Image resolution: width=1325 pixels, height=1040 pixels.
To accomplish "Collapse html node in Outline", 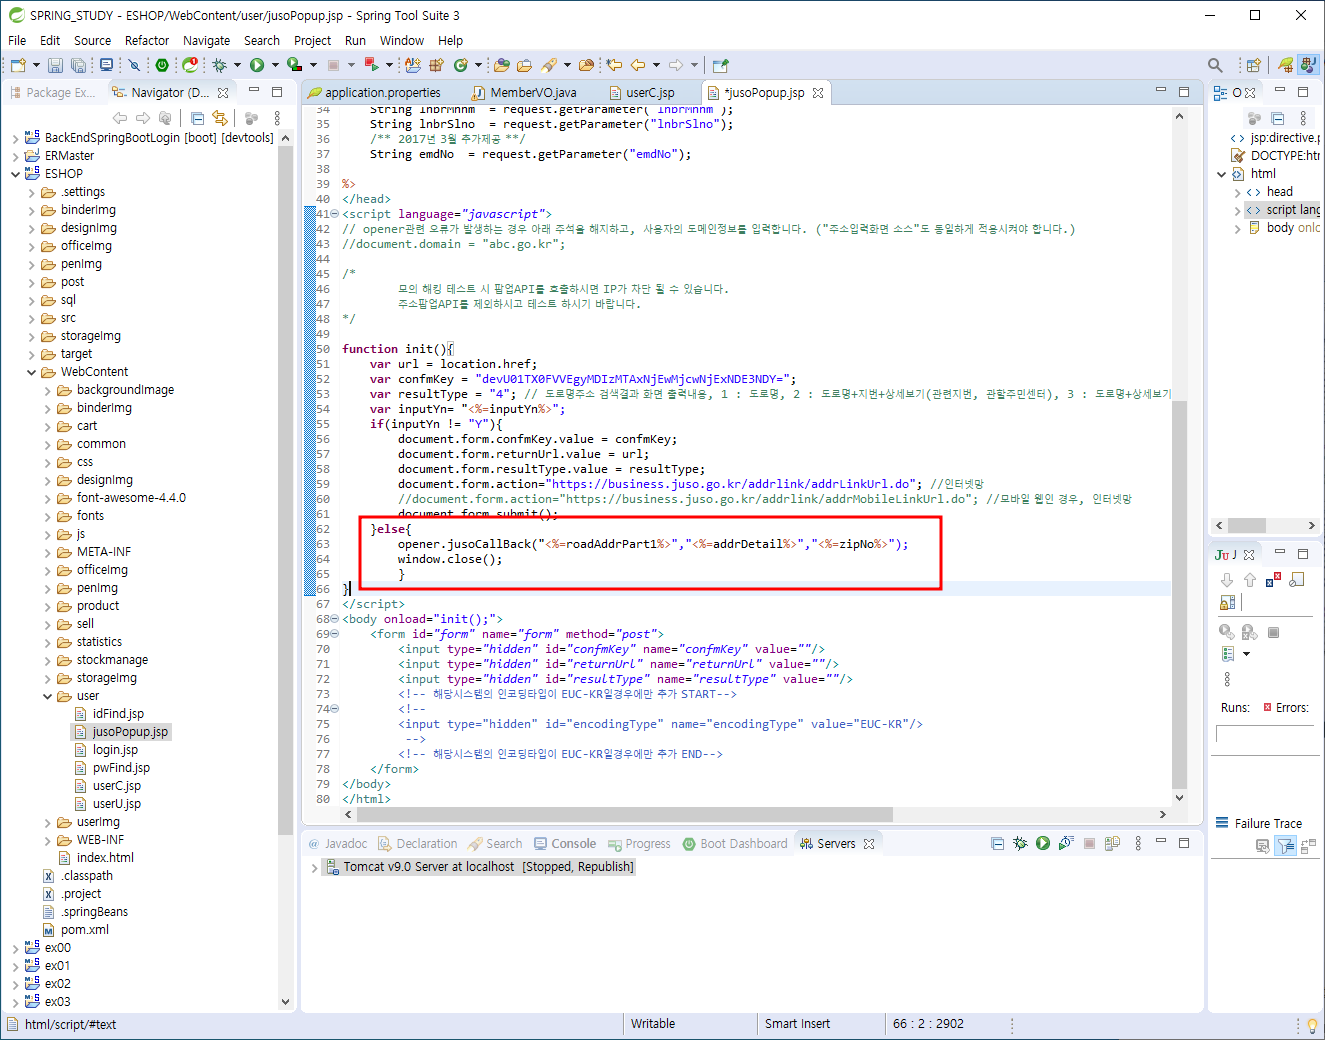I will coord(1221,174).
